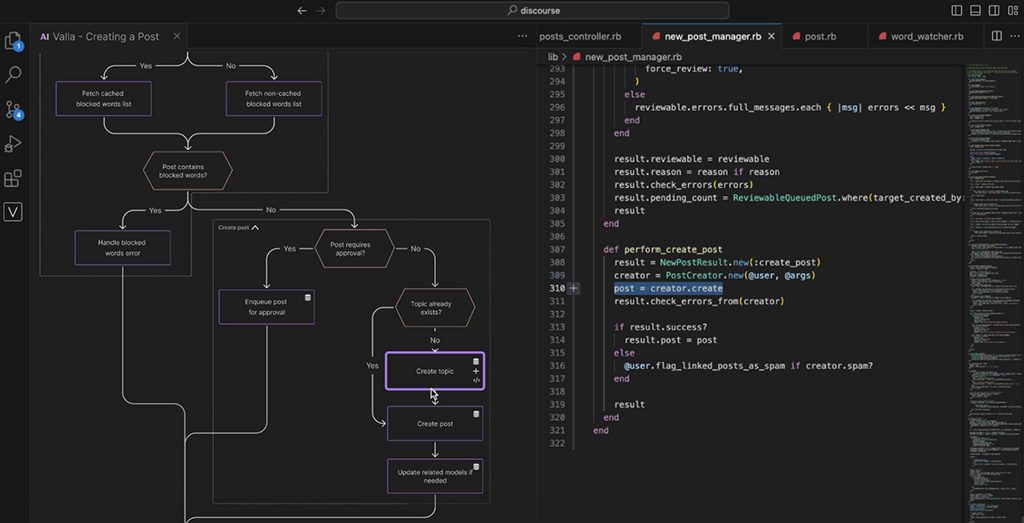Screen dimensions: 1024x523
Task: Open more actions for code editor group
Action: [1014, 36]
